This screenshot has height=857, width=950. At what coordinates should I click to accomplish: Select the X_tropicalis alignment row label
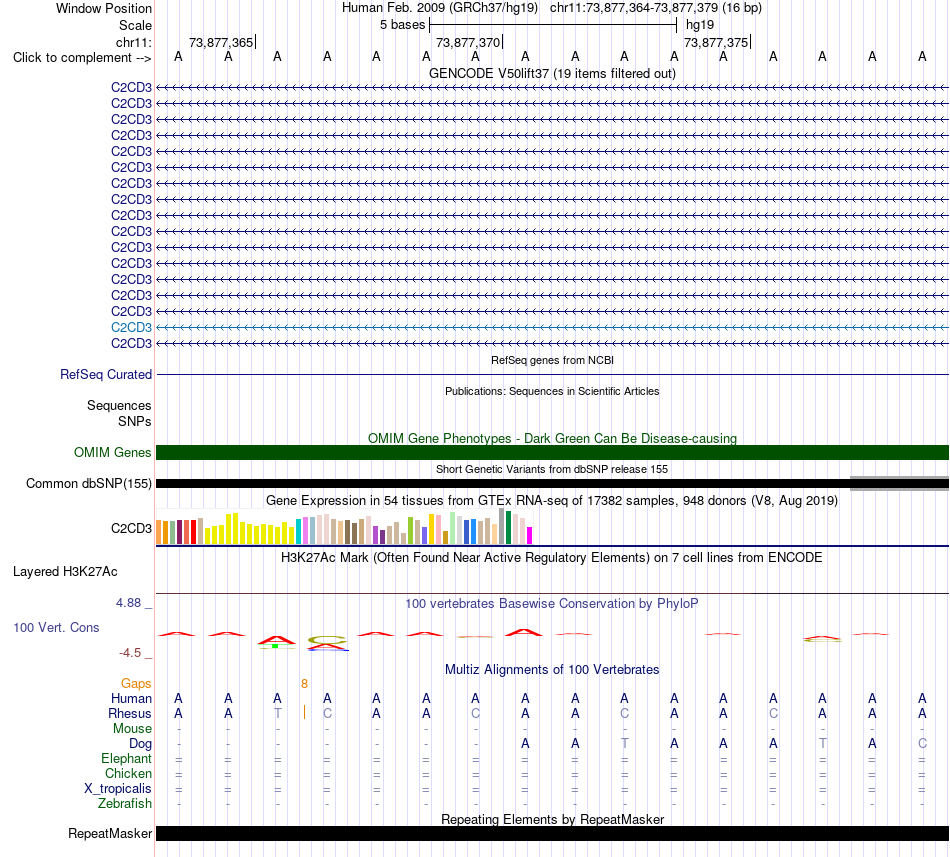tap(118, 789)
